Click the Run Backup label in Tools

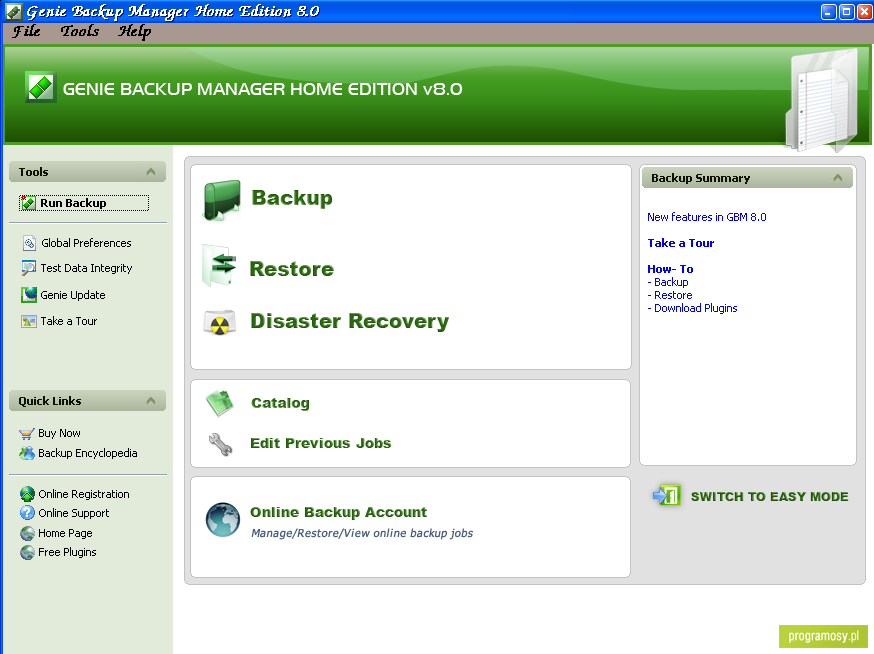point(73,203)
